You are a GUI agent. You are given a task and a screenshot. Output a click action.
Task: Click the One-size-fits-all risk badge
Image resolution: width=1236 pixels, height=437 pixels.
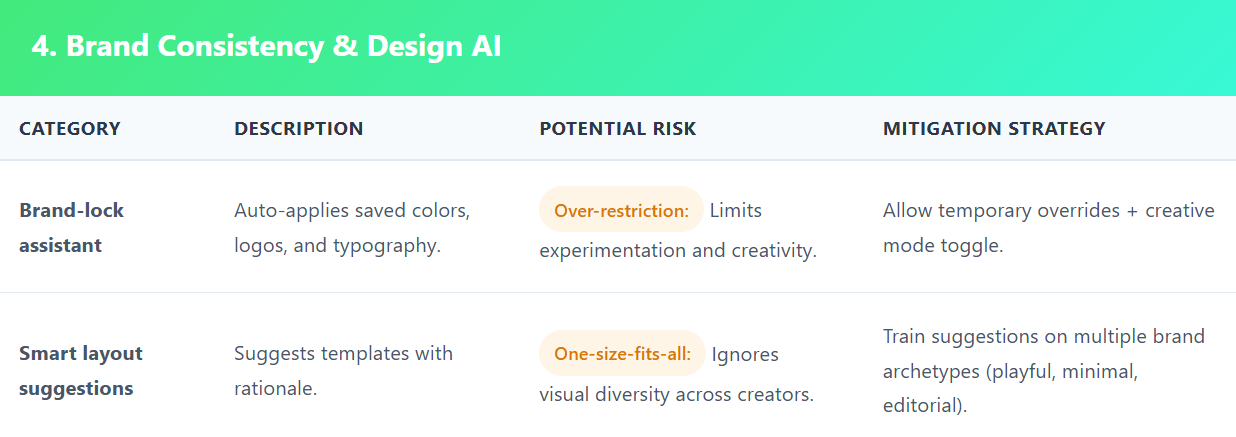(622, 354)
